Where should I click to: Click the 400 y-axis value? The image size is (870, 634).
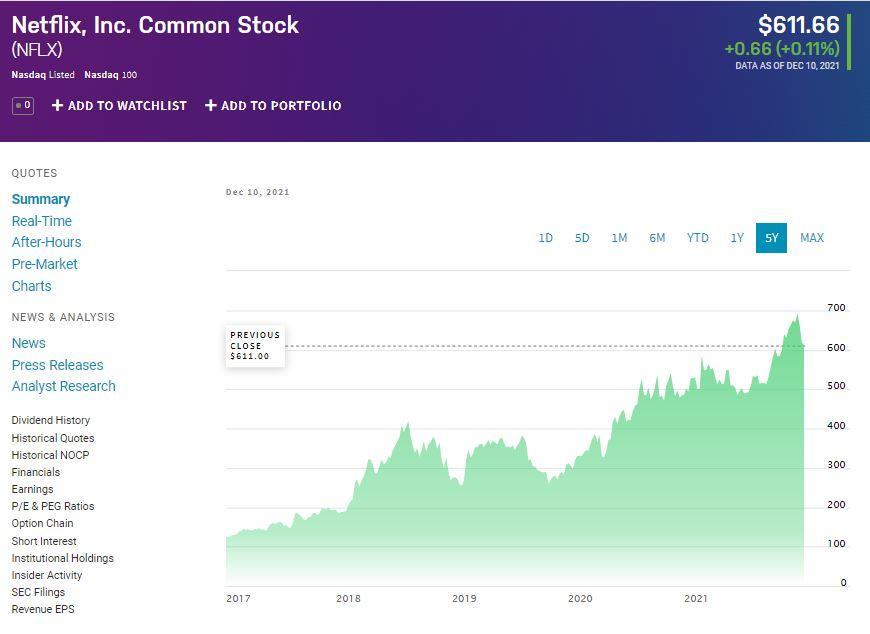836,426
